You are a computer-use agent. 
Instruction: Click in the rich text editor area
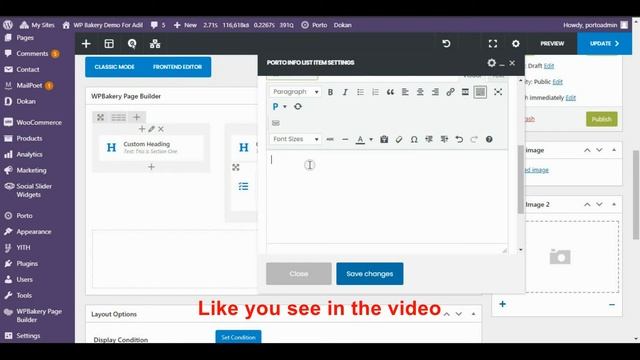point(387,197)
